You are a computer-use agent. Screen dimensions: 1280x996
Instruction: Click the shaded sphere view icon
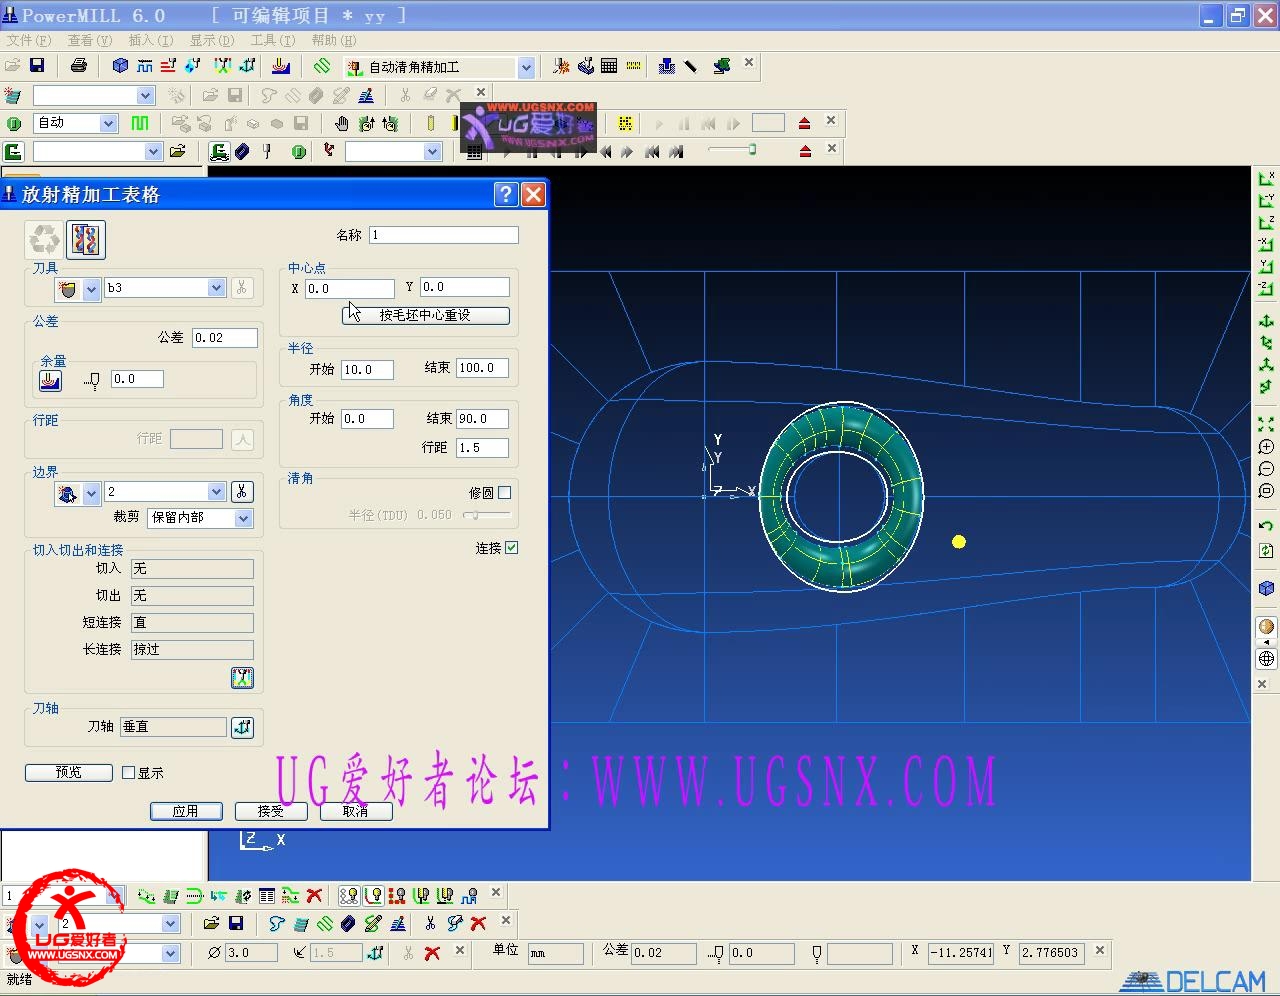(1266, 627)
